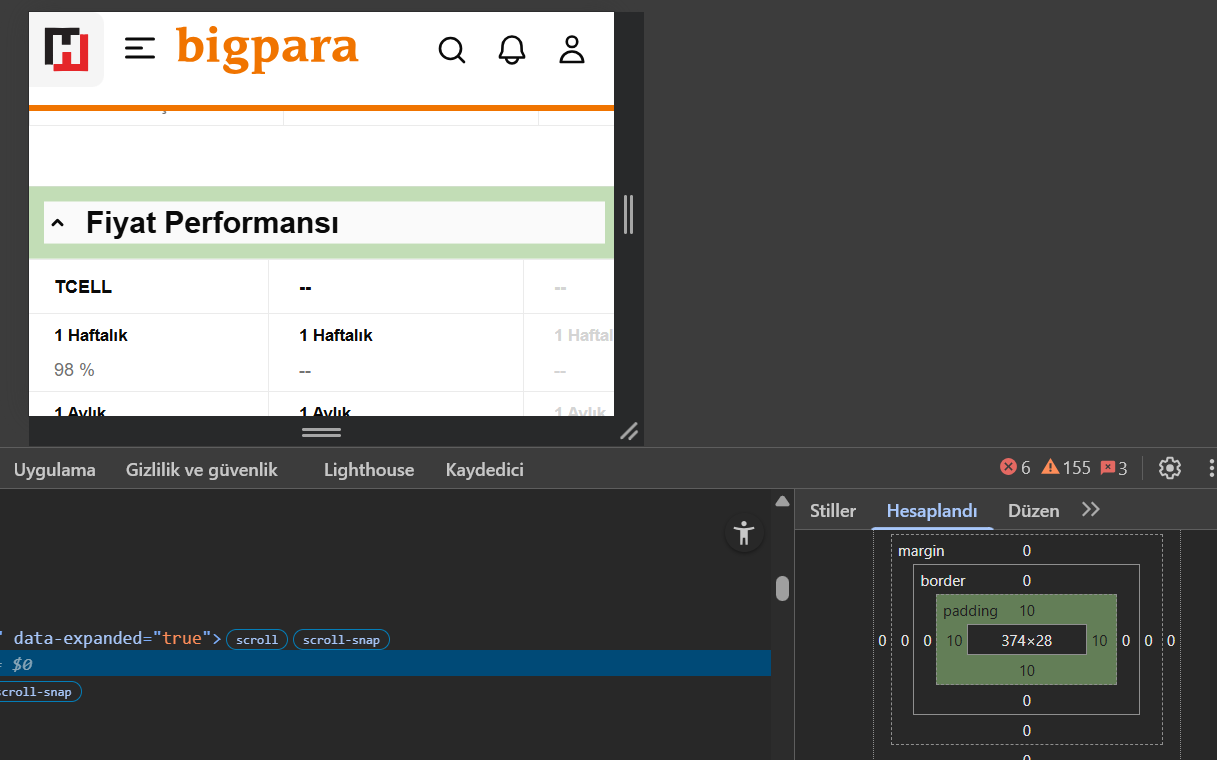
Task: Click the Elements panel scrollbar up arrow
Action: point(783,501)
